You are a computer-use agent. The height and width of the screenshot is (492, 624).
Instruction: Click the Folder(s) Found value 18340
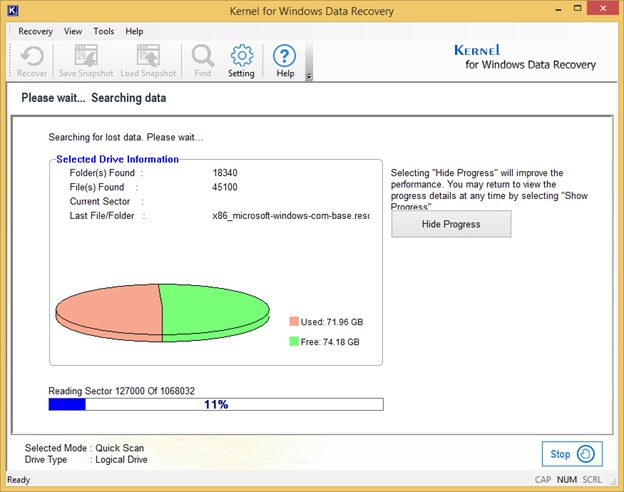pos(225,173)
